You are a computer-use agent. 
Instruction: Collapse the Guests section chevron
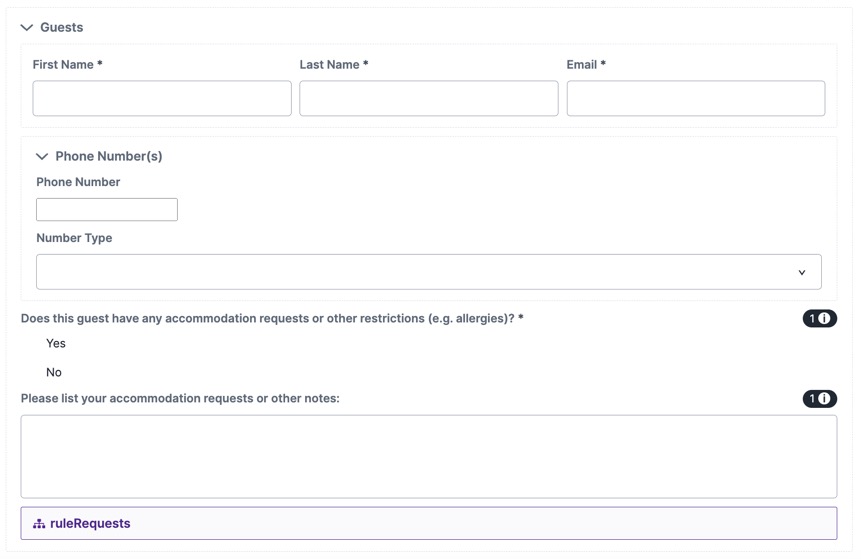click(27, 27)
